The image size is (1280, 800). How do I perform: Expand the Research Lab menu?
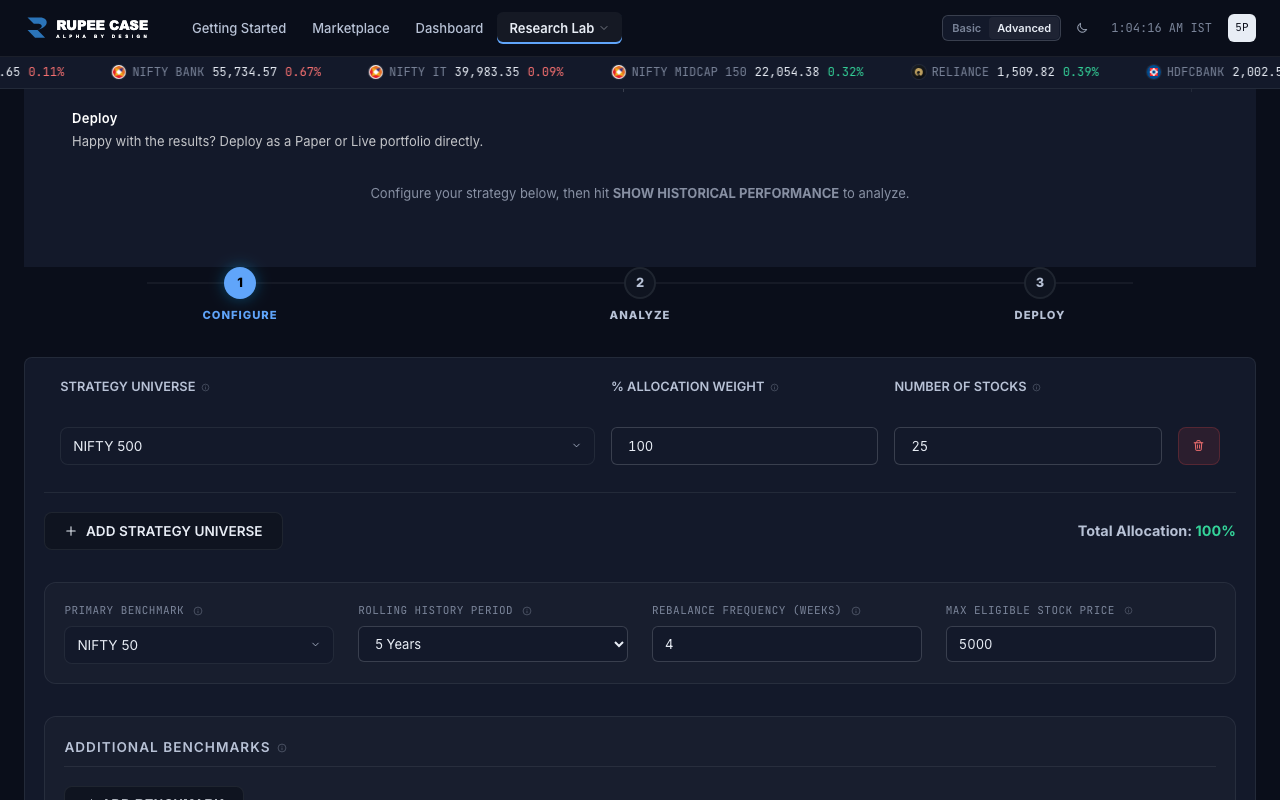(559, 28)
